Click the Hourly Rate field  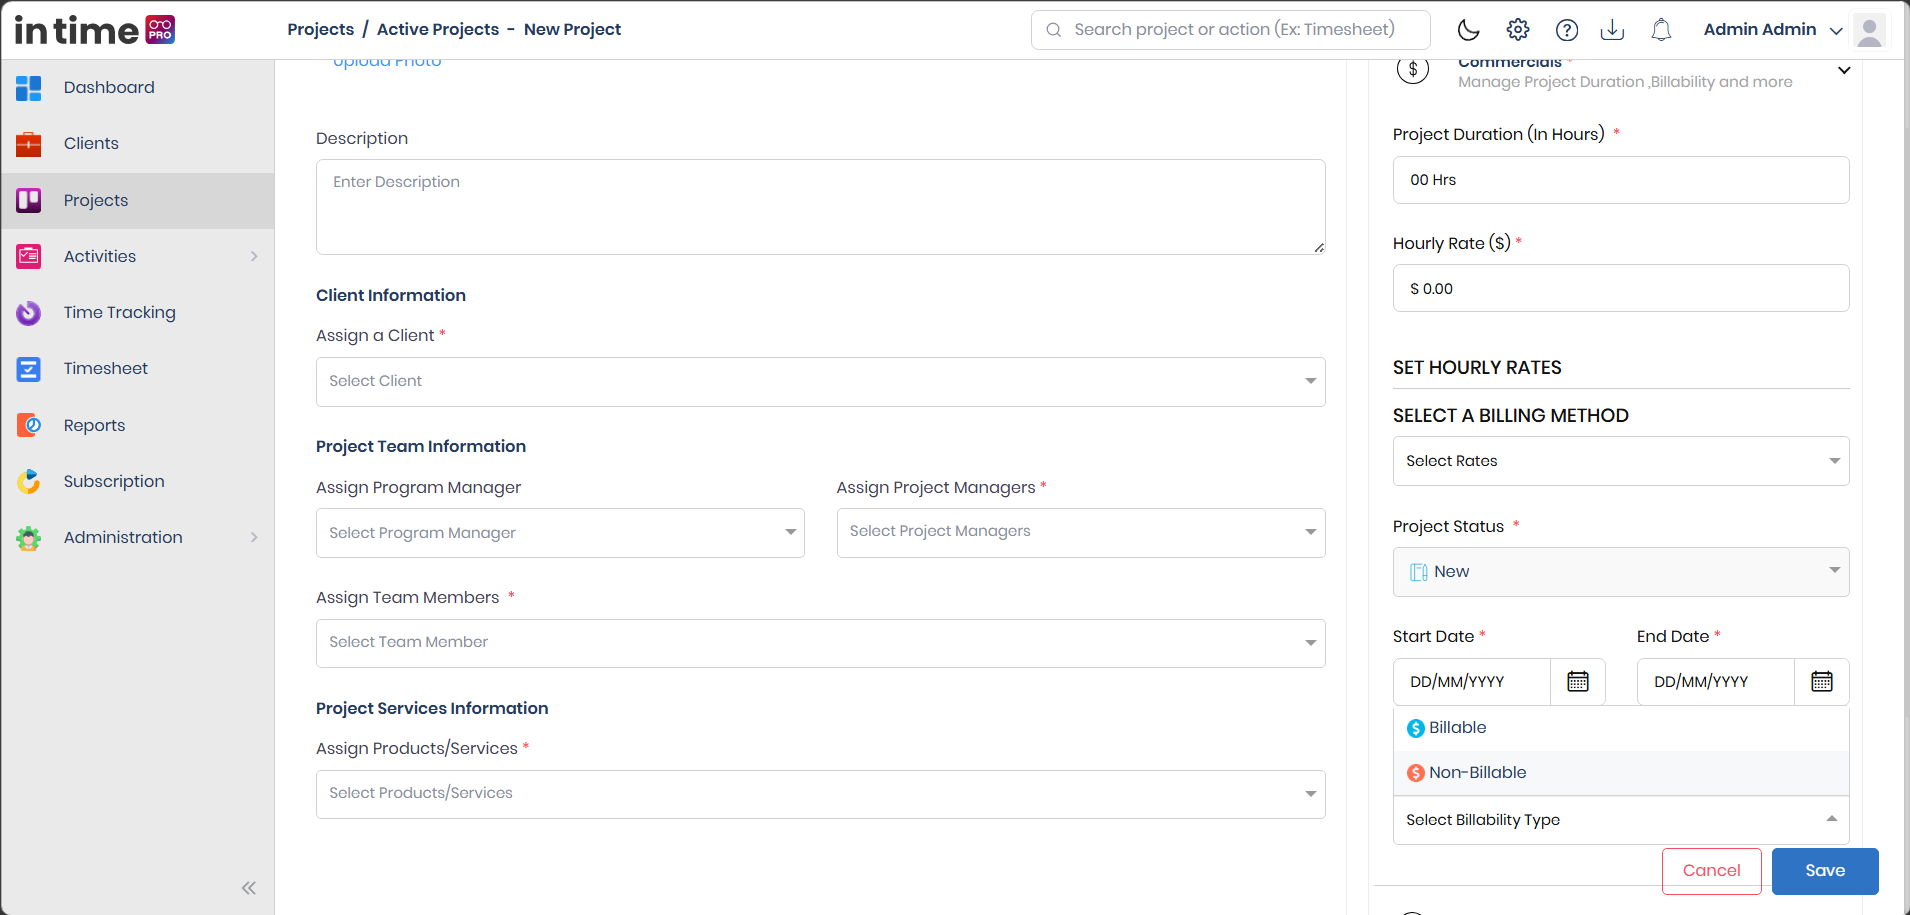point(1621,288)
